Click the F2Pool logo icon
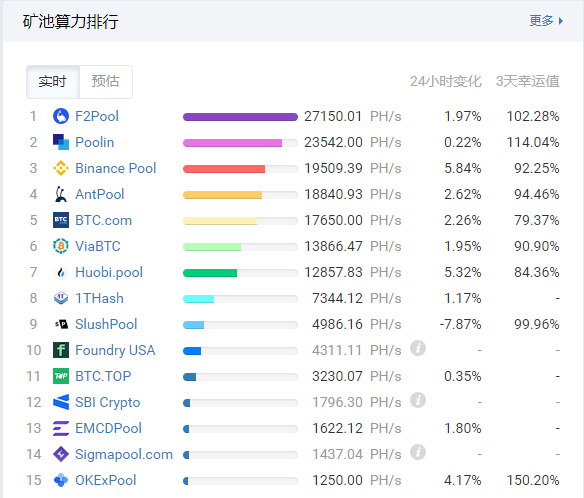The width and height of the screenshot is (584, 498). pos(61,116)
